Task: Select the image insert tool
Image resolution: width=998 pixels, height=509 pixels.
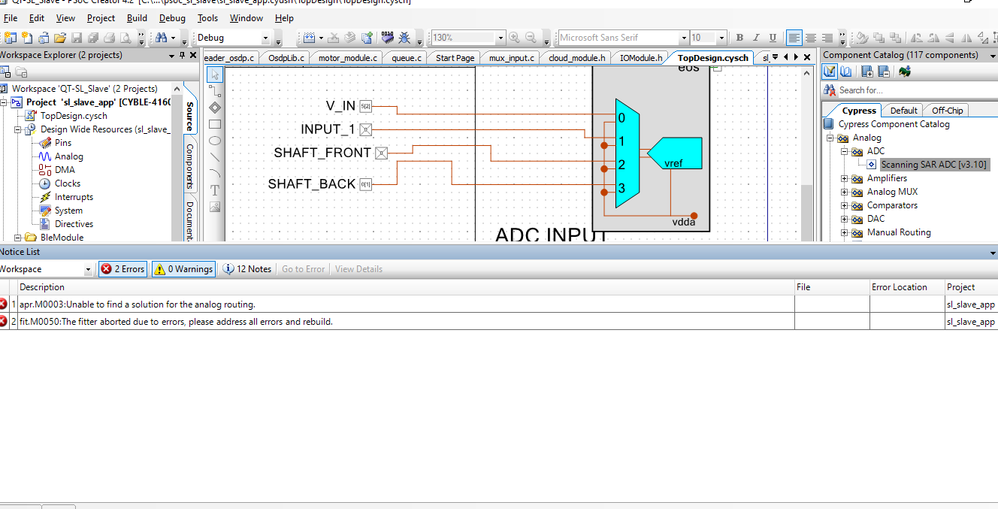Action: point(215,206)
